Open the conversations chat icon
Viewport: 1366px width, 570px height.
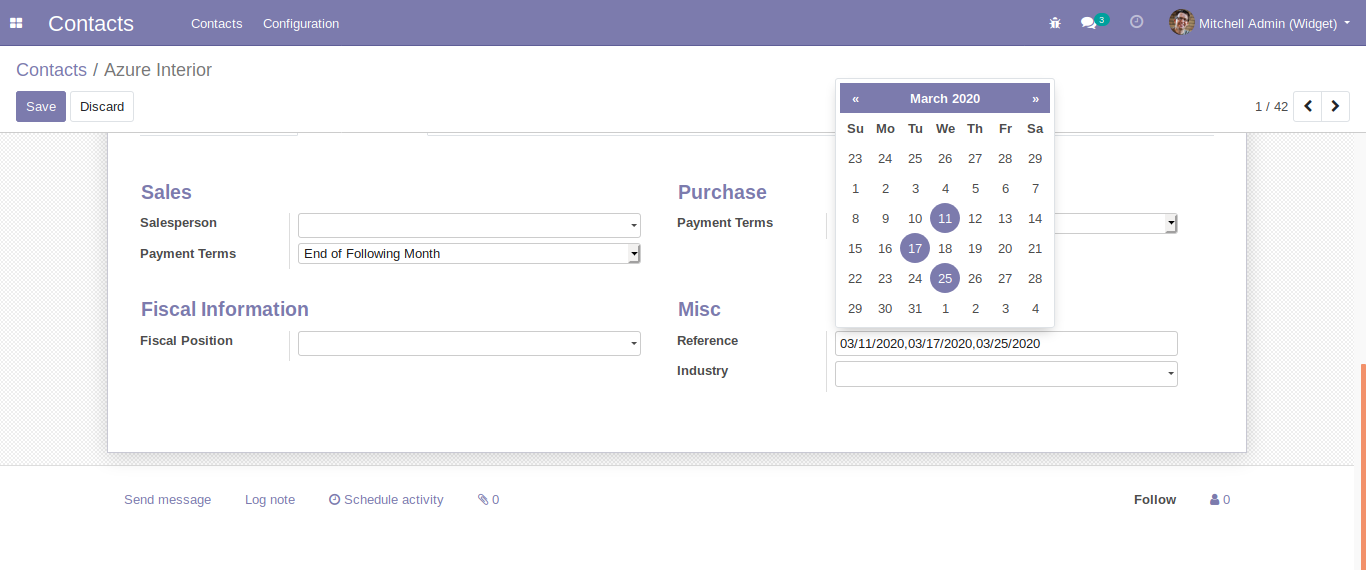[1089, 23]
